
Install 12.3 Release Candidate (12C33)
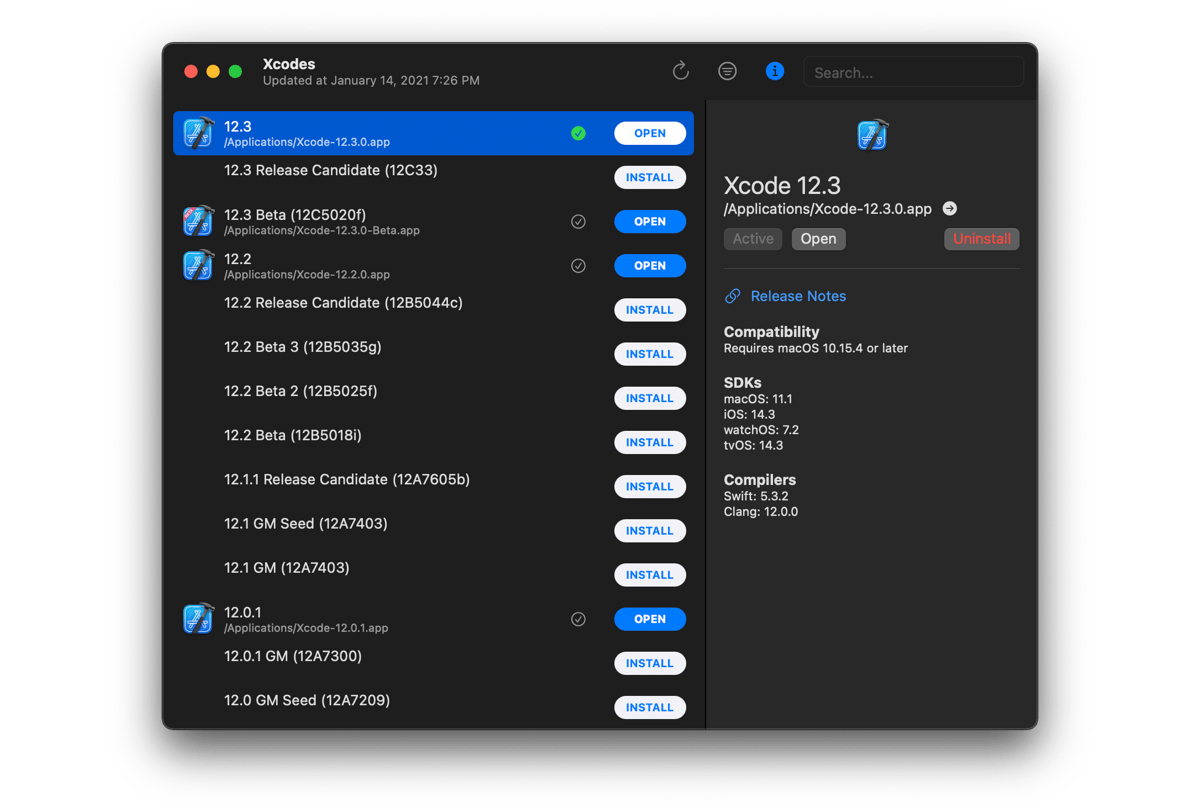click(x=650, y=177)
